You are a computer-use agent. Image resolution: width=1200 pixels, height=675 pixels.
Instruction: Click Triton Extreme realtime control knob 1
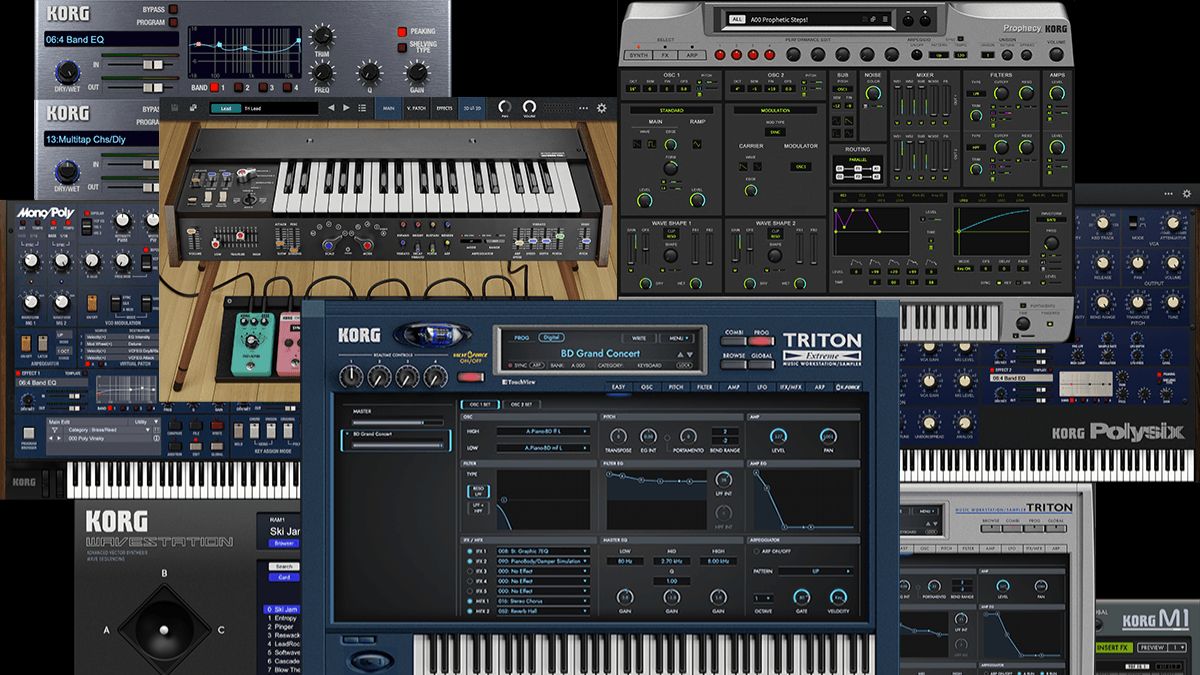pos(352,376)
